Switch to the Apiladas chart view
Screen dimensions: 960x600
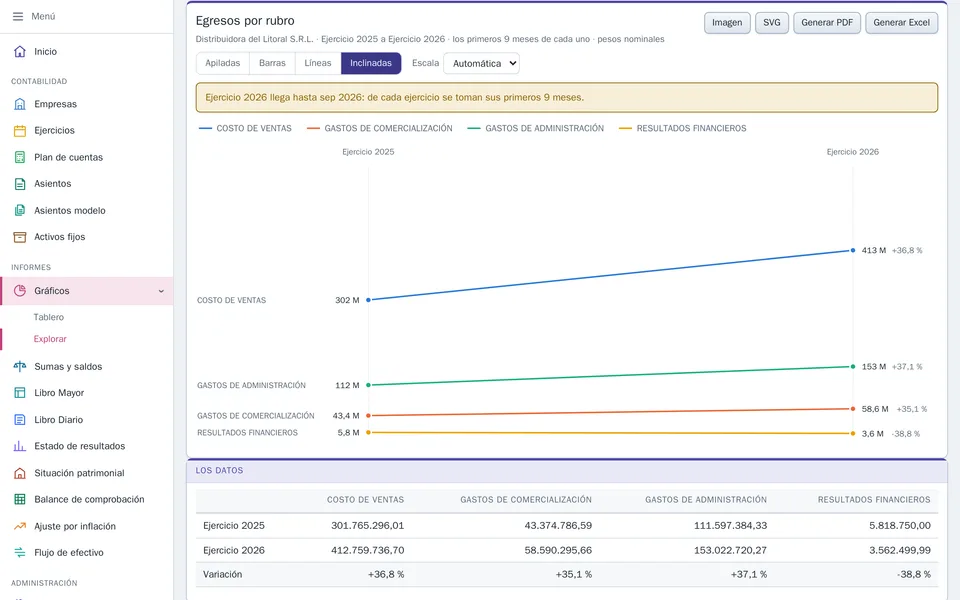223,63
